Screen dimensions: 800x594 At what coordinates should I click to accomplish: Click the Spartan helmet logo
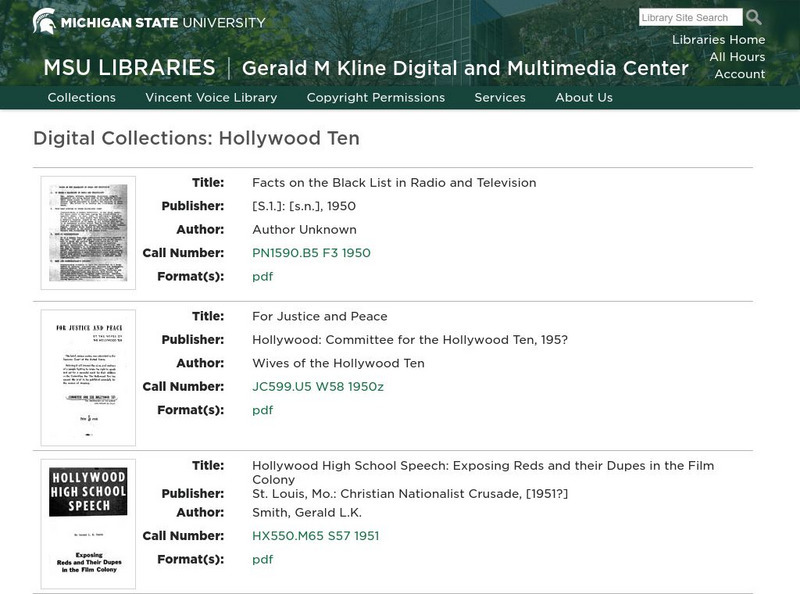[44, 21]
